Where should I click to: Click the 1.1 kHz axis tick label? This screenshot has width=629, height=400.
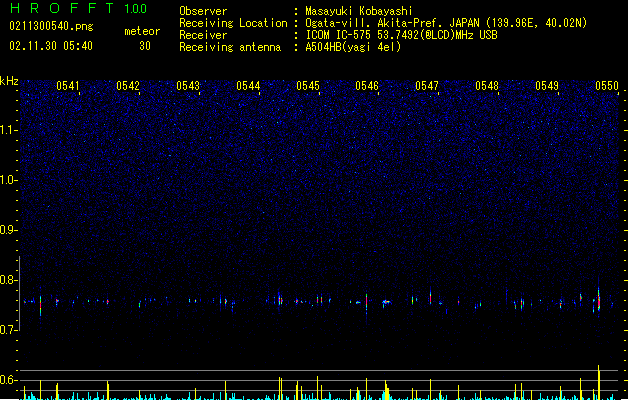click(8, 130)
